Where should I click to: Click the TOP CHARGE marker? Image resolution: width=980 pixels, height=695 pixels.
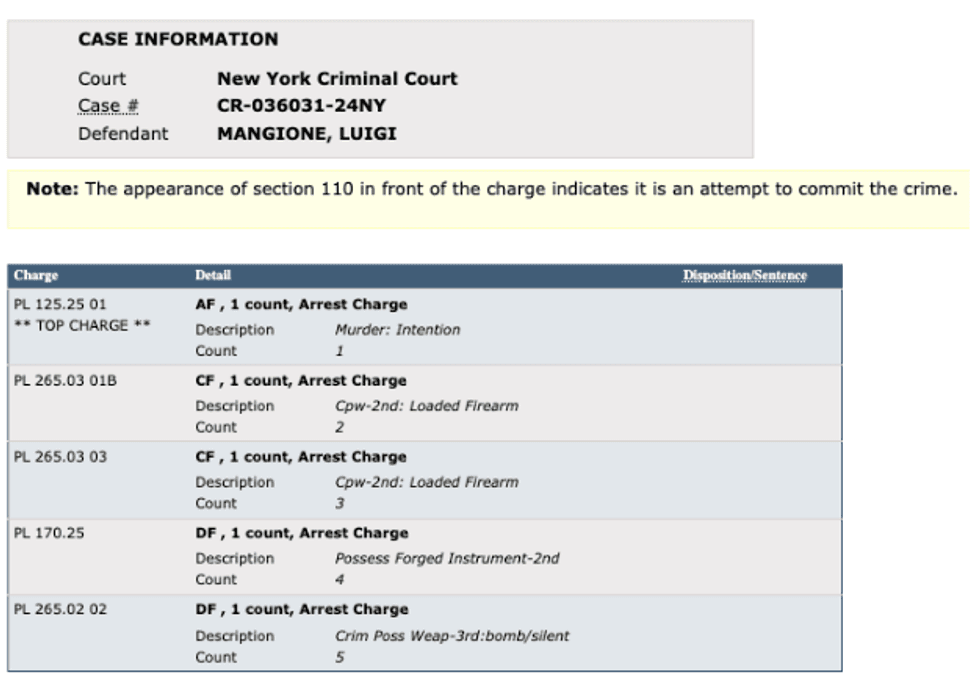pyautogui.click(x=82, y=326)
